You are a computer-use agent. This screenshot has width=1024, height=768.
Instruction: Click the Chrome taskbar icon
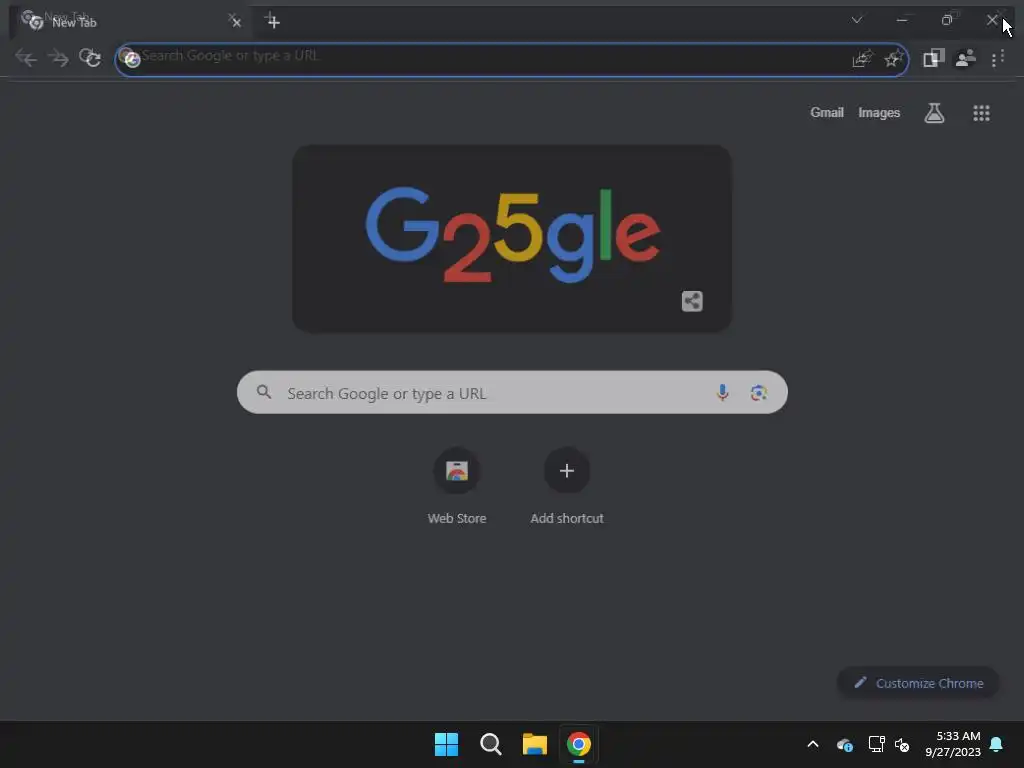(579, 744)
